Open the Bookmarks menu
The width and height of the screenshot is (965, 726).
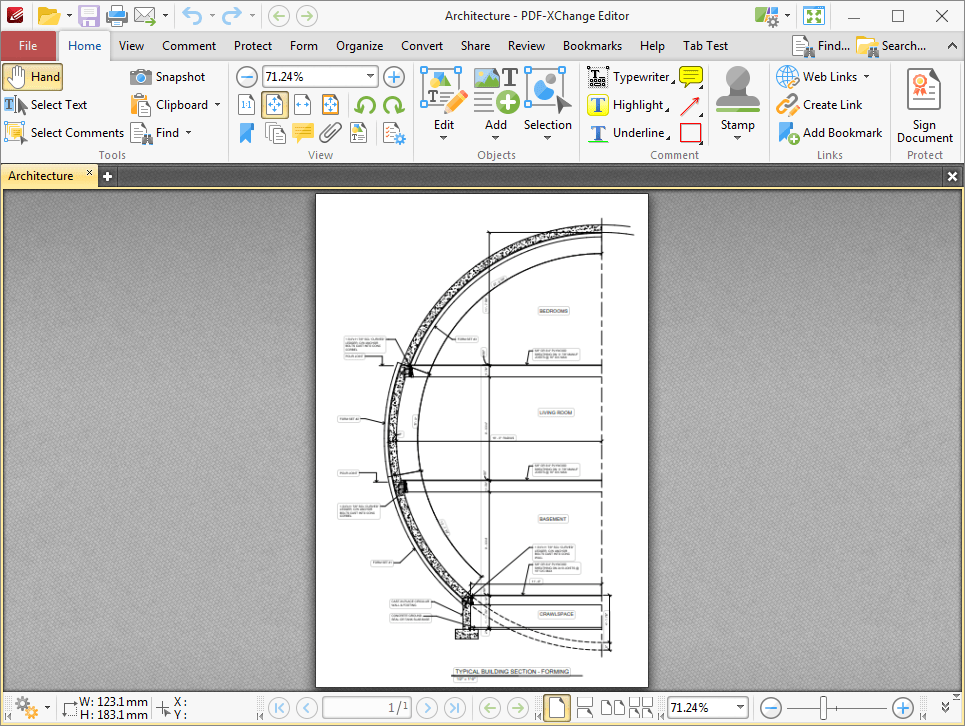(x=592, y=45)
